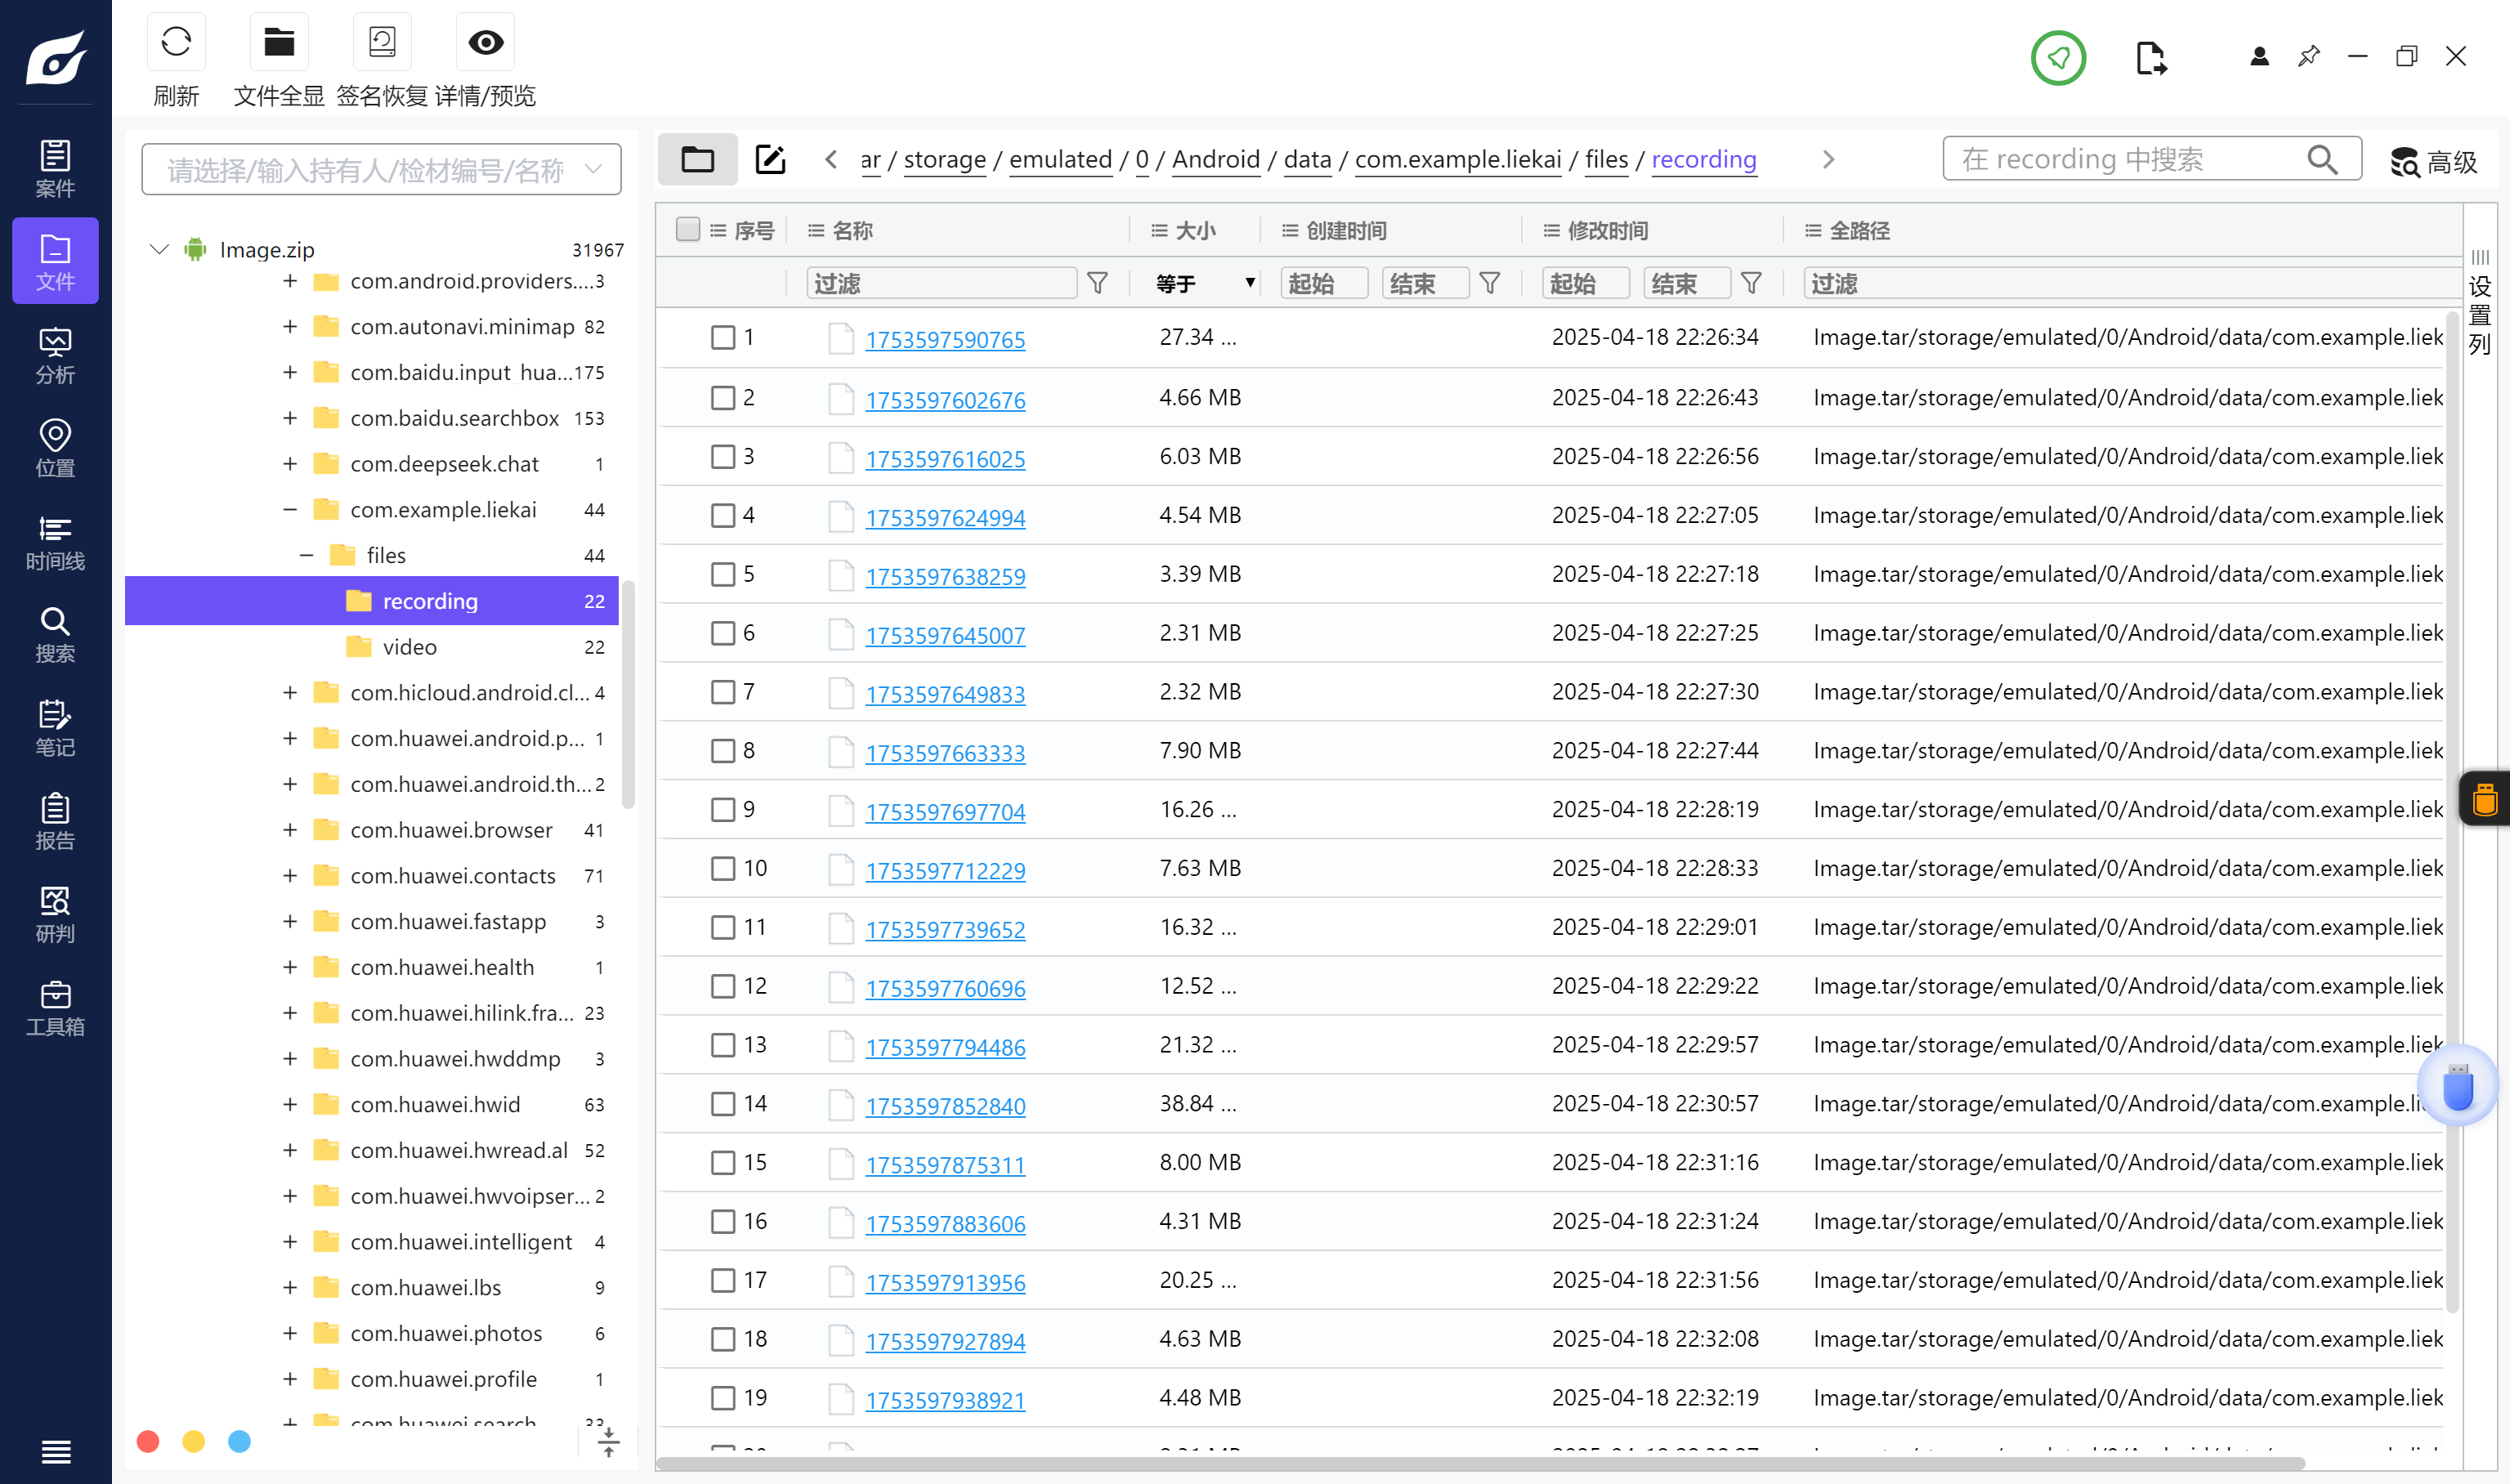Click the blue color dot
2510x1484 pixels.
239,1441
